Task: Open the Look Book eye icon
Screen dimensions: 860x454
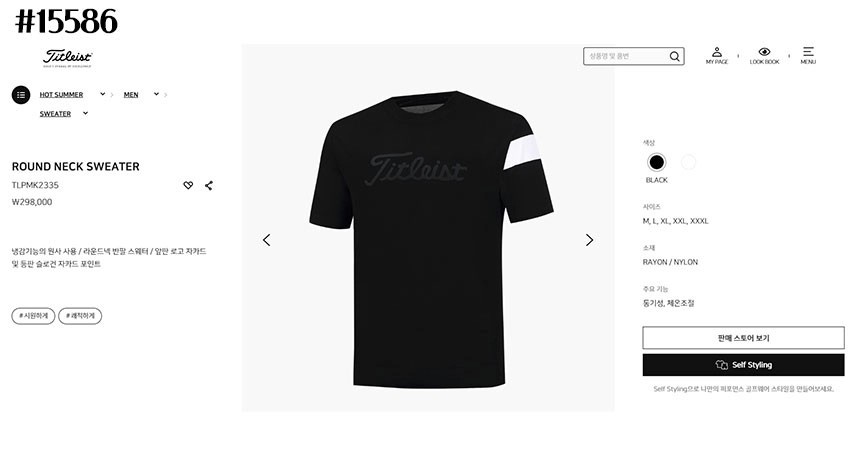Action: (x=764, y=55)
